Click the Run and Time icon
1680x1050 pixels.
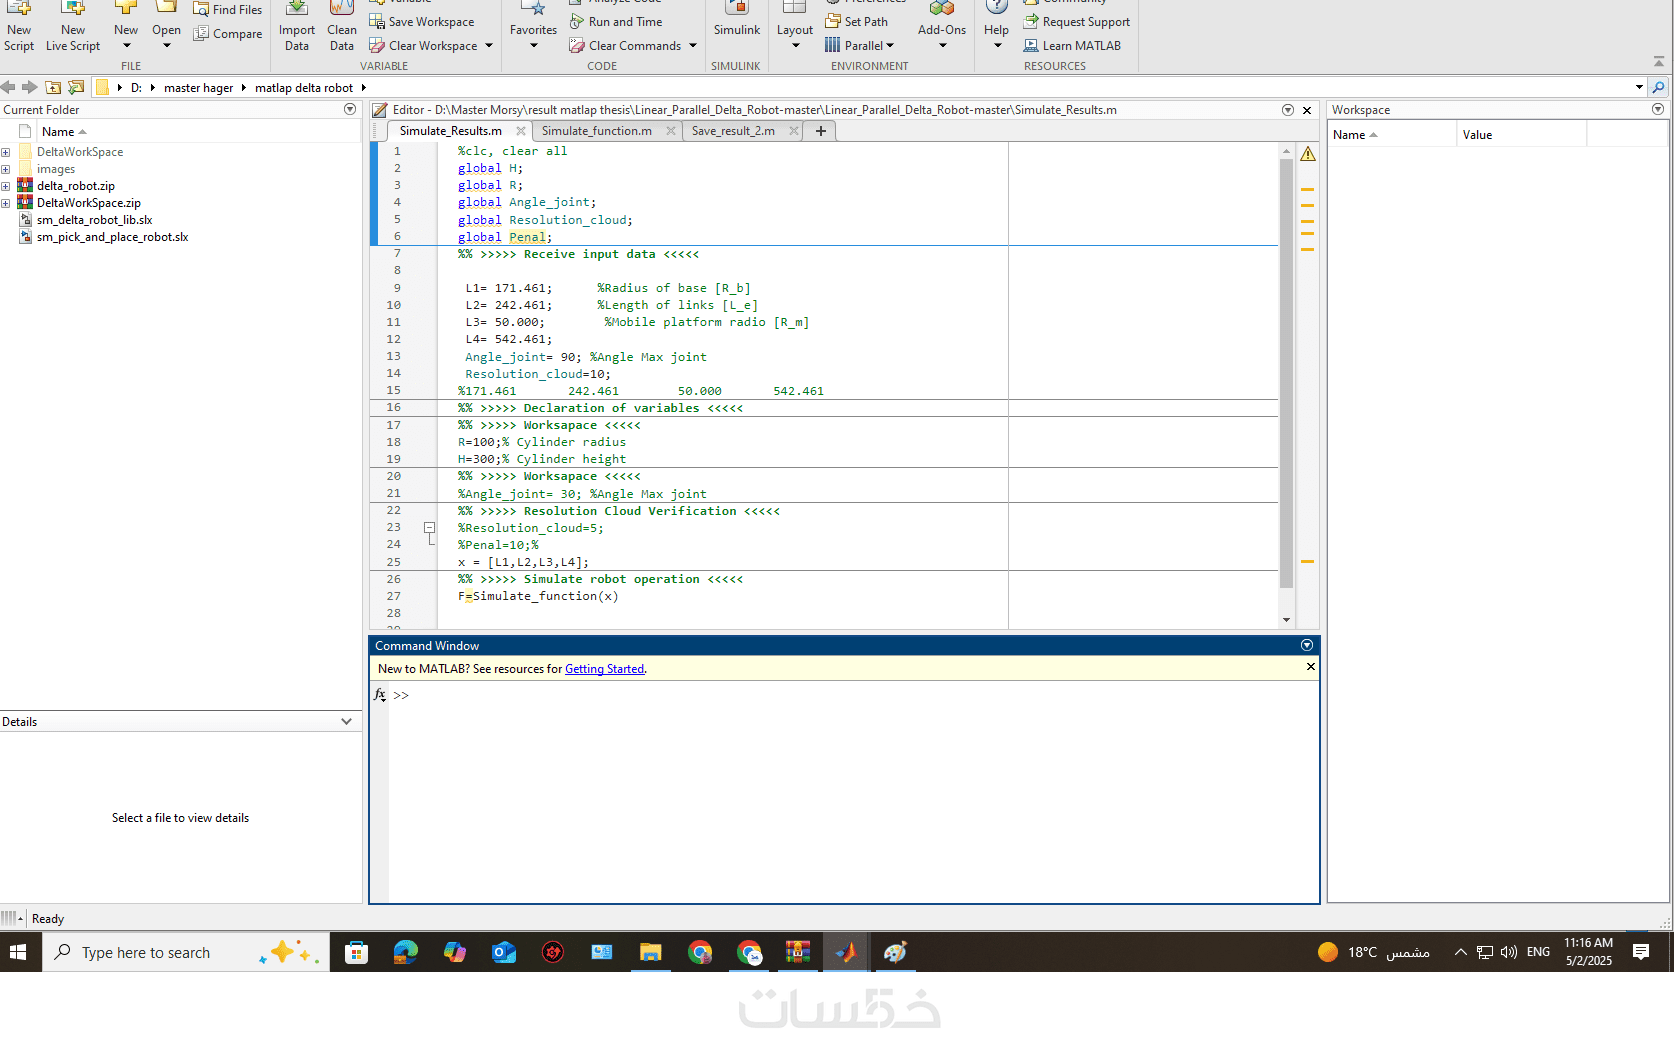[x=577, y=21]
